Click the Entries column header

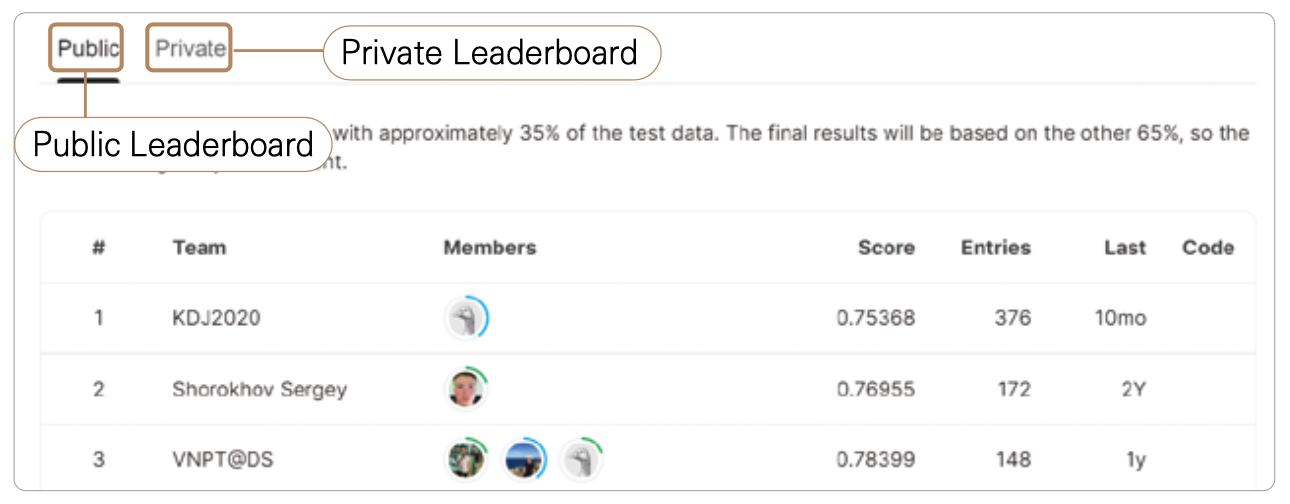(995, 248)
